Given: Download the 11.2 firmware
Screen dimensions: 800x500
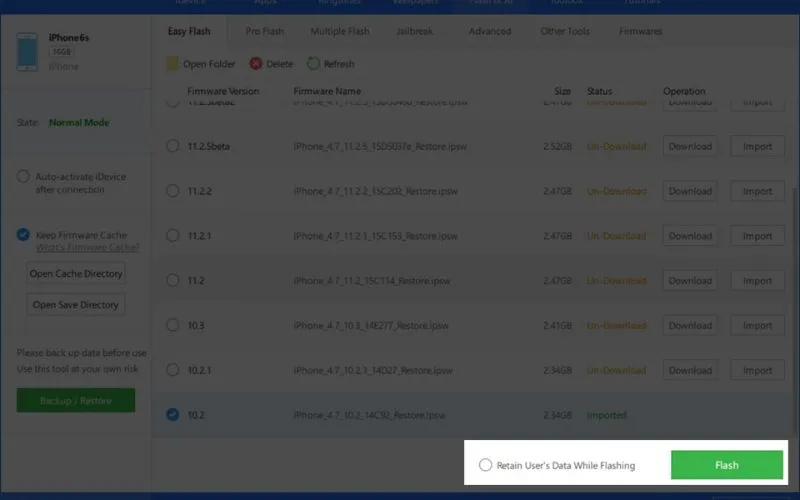Looking at the screenshot, I should tap(690, 280).
